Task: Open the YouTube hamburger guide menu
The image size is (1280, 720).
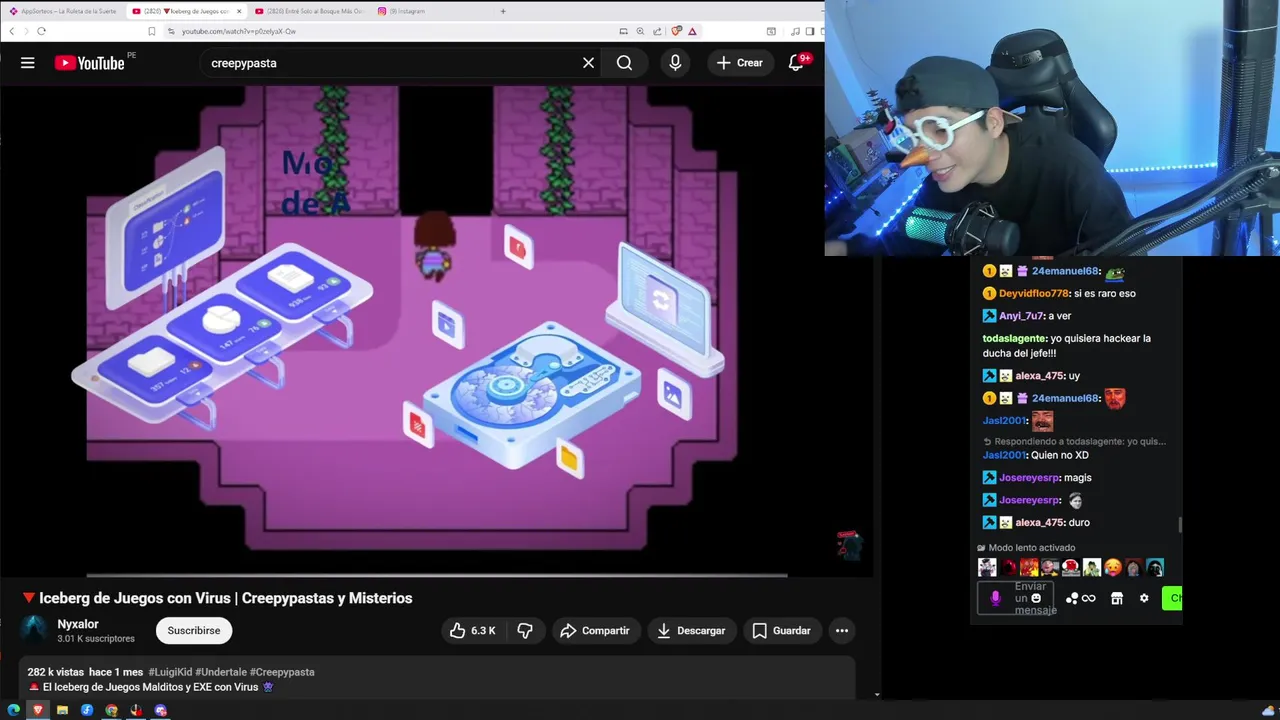Action: (x=28, y=63)
